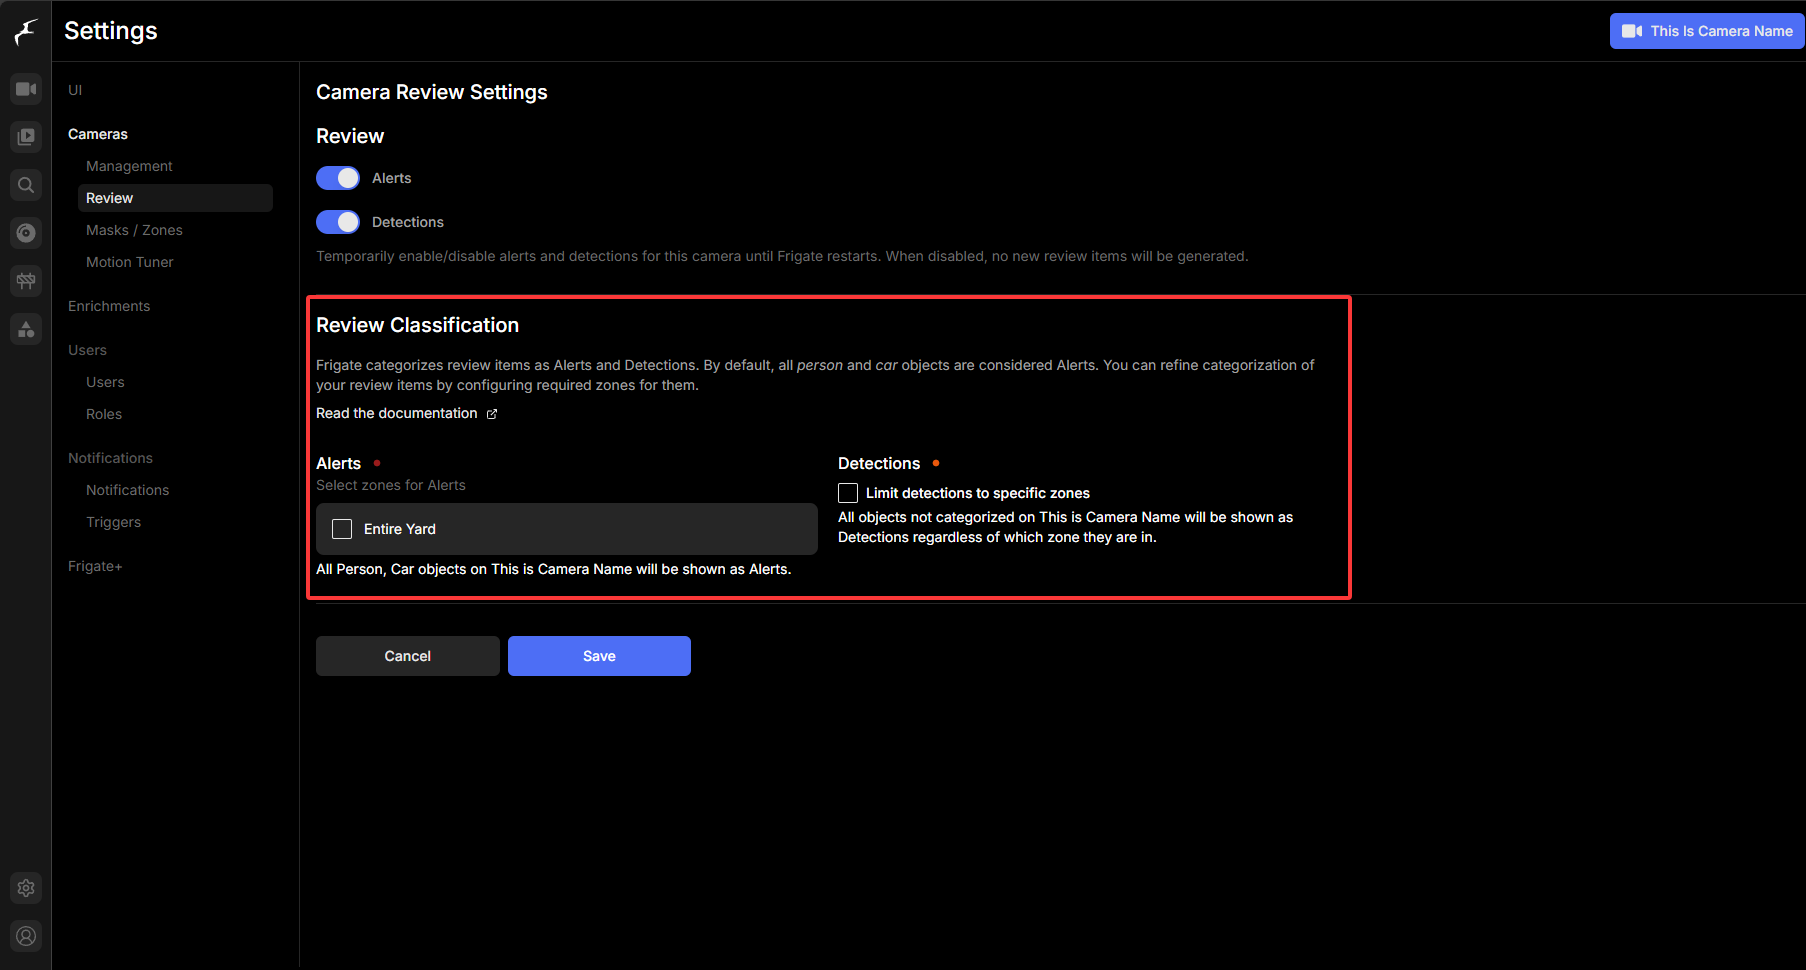The image size is (1806, 970).
Task: Open the review playback icon in sidebar
Action: 26,137
